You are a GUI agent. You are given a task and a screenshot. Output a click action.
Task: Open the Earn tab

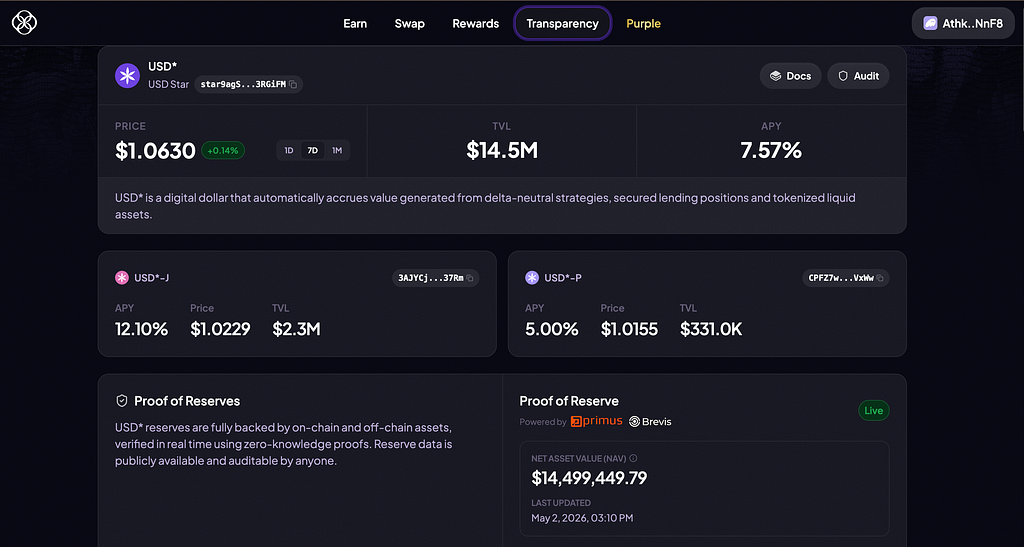[355, 23]
